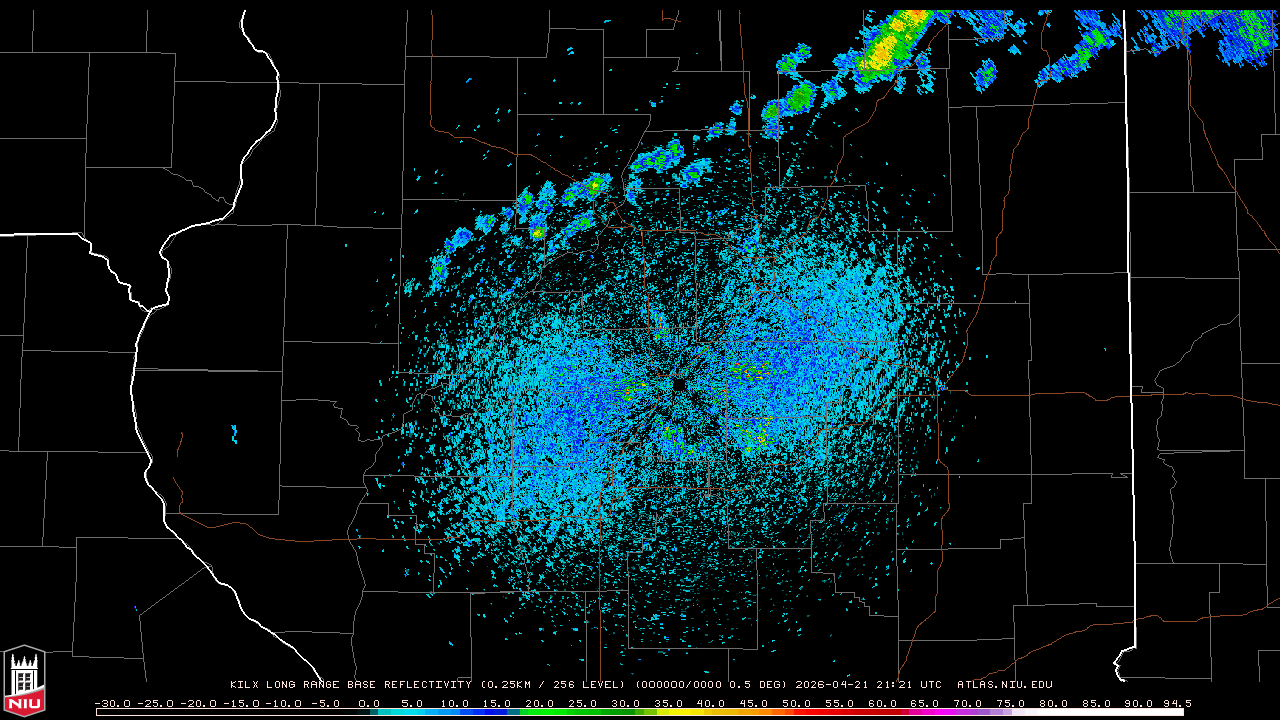Screen dimensions: 1280x720
Task: Click the yellow-orange storm core at top
Action: tap(886, 48)
